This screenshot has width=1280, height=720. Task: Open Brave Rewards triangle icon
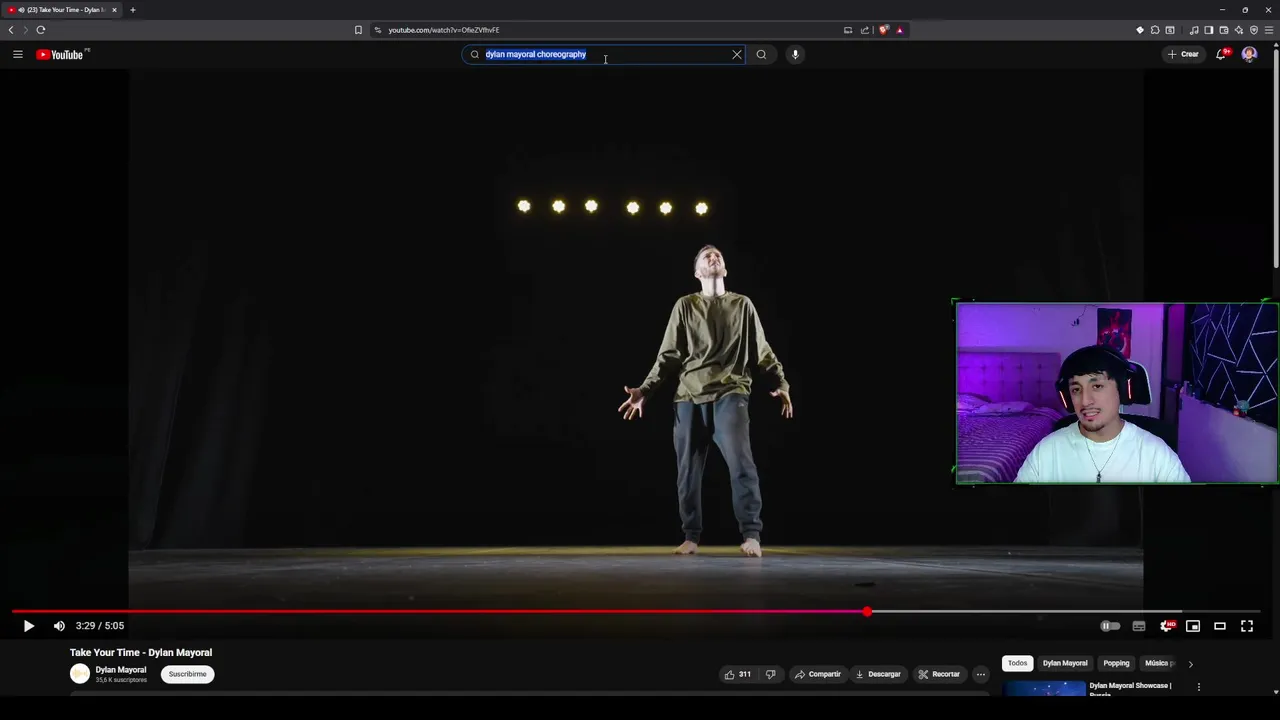[x=899, y=30]
